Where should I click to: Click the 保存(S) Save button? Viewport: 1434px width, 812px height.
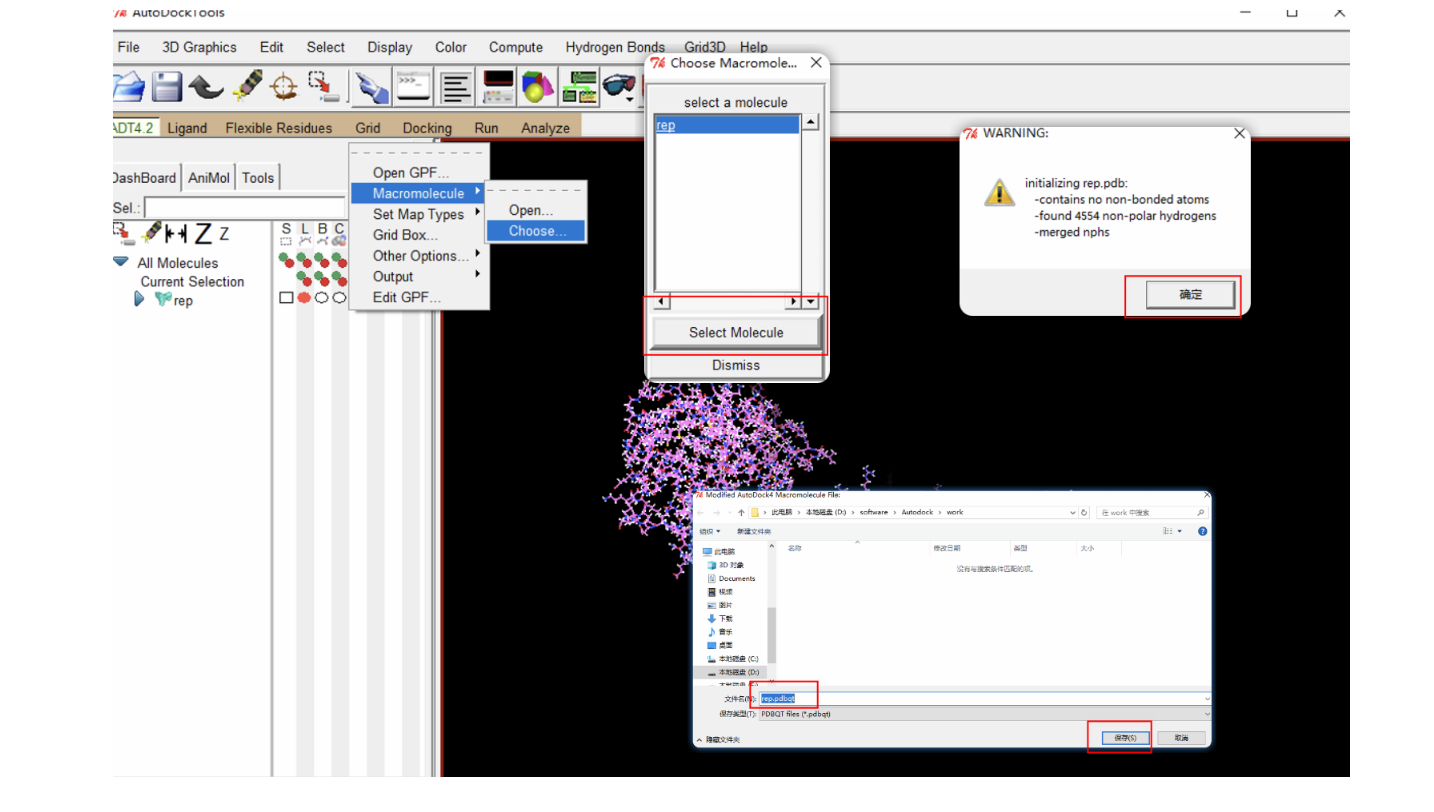pyautogui.click(x=1125, y=737)
